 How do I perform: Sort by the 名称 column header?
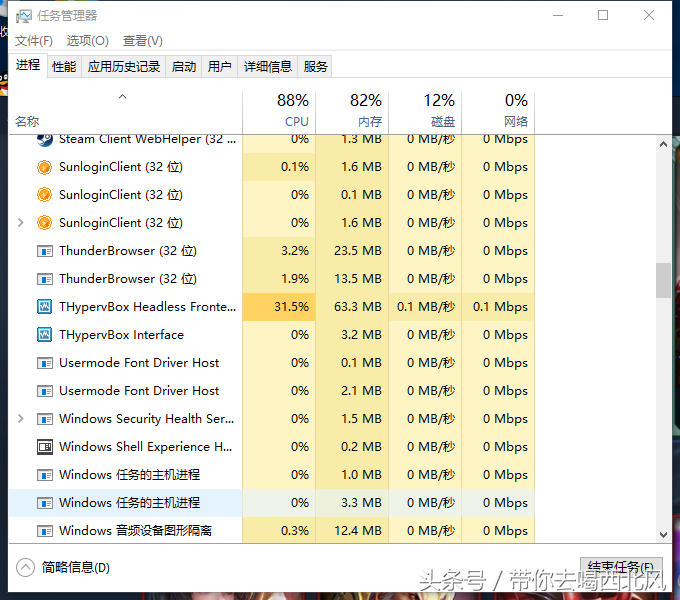125,112
